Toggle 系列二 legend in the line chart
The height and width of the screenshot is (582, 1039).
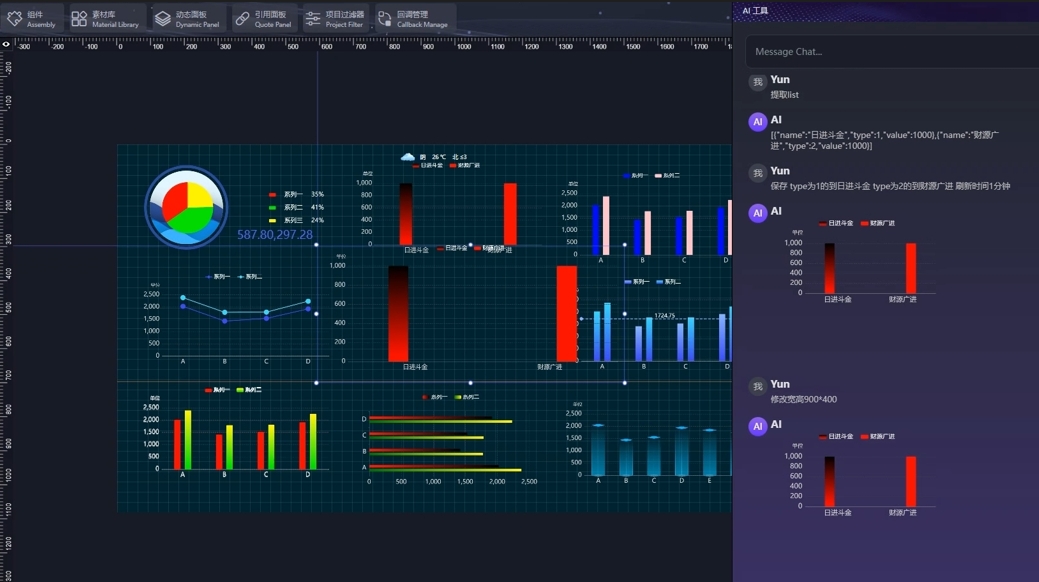pos(251,277)
